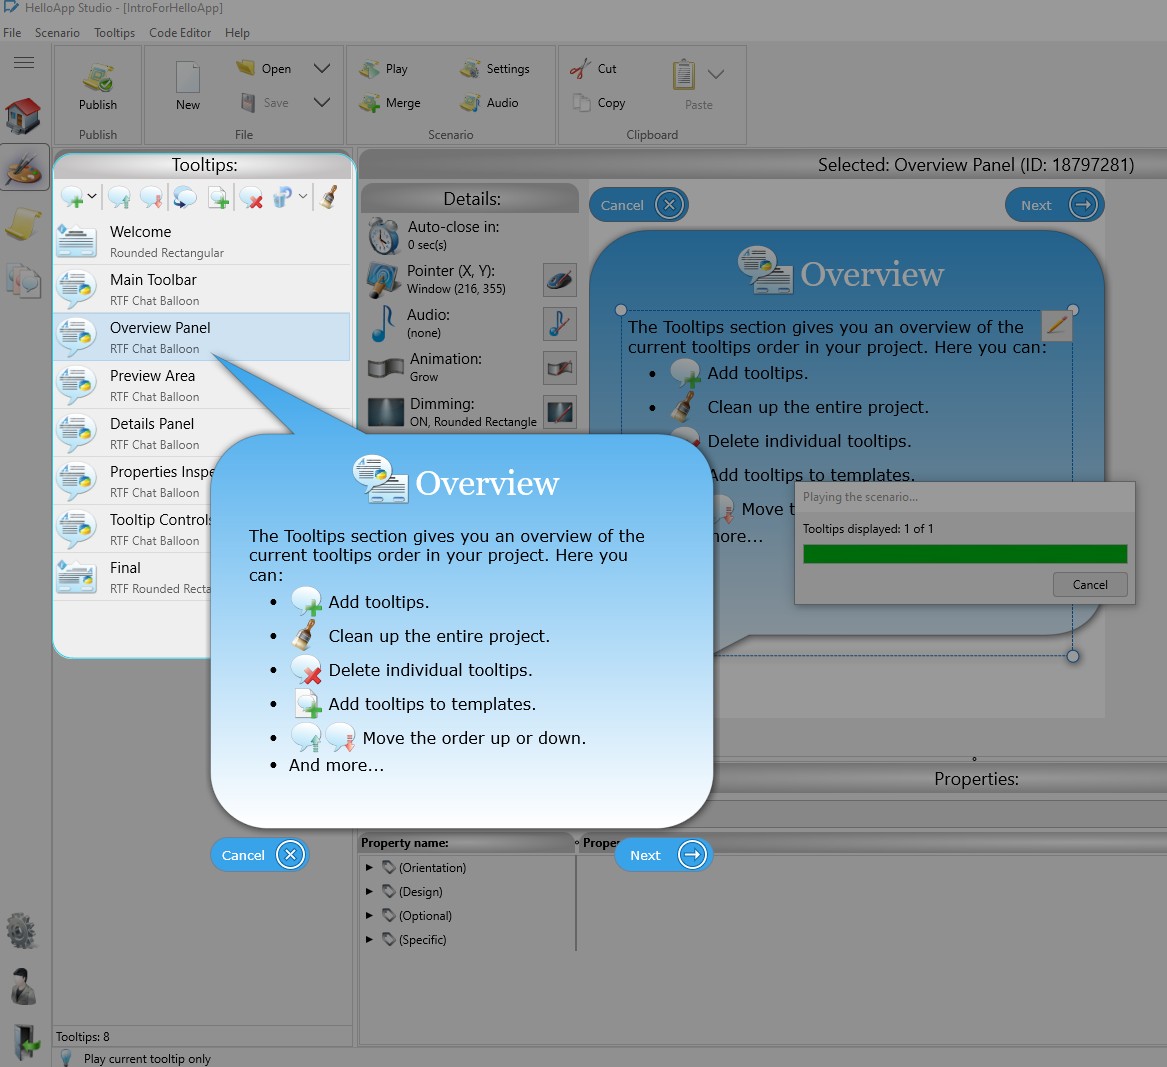Open the File menu
This screenshot has width=1167, height=1067.
tap(12, 33)
